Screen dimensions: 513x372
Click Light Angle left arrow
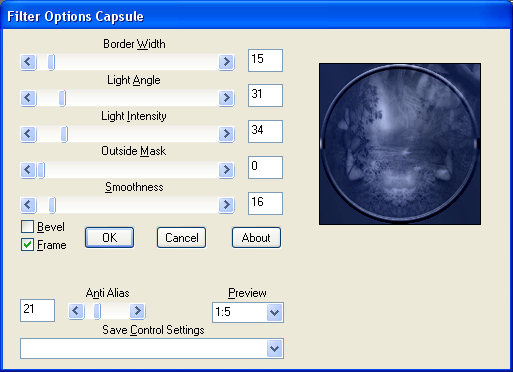(x=28, y=98)
